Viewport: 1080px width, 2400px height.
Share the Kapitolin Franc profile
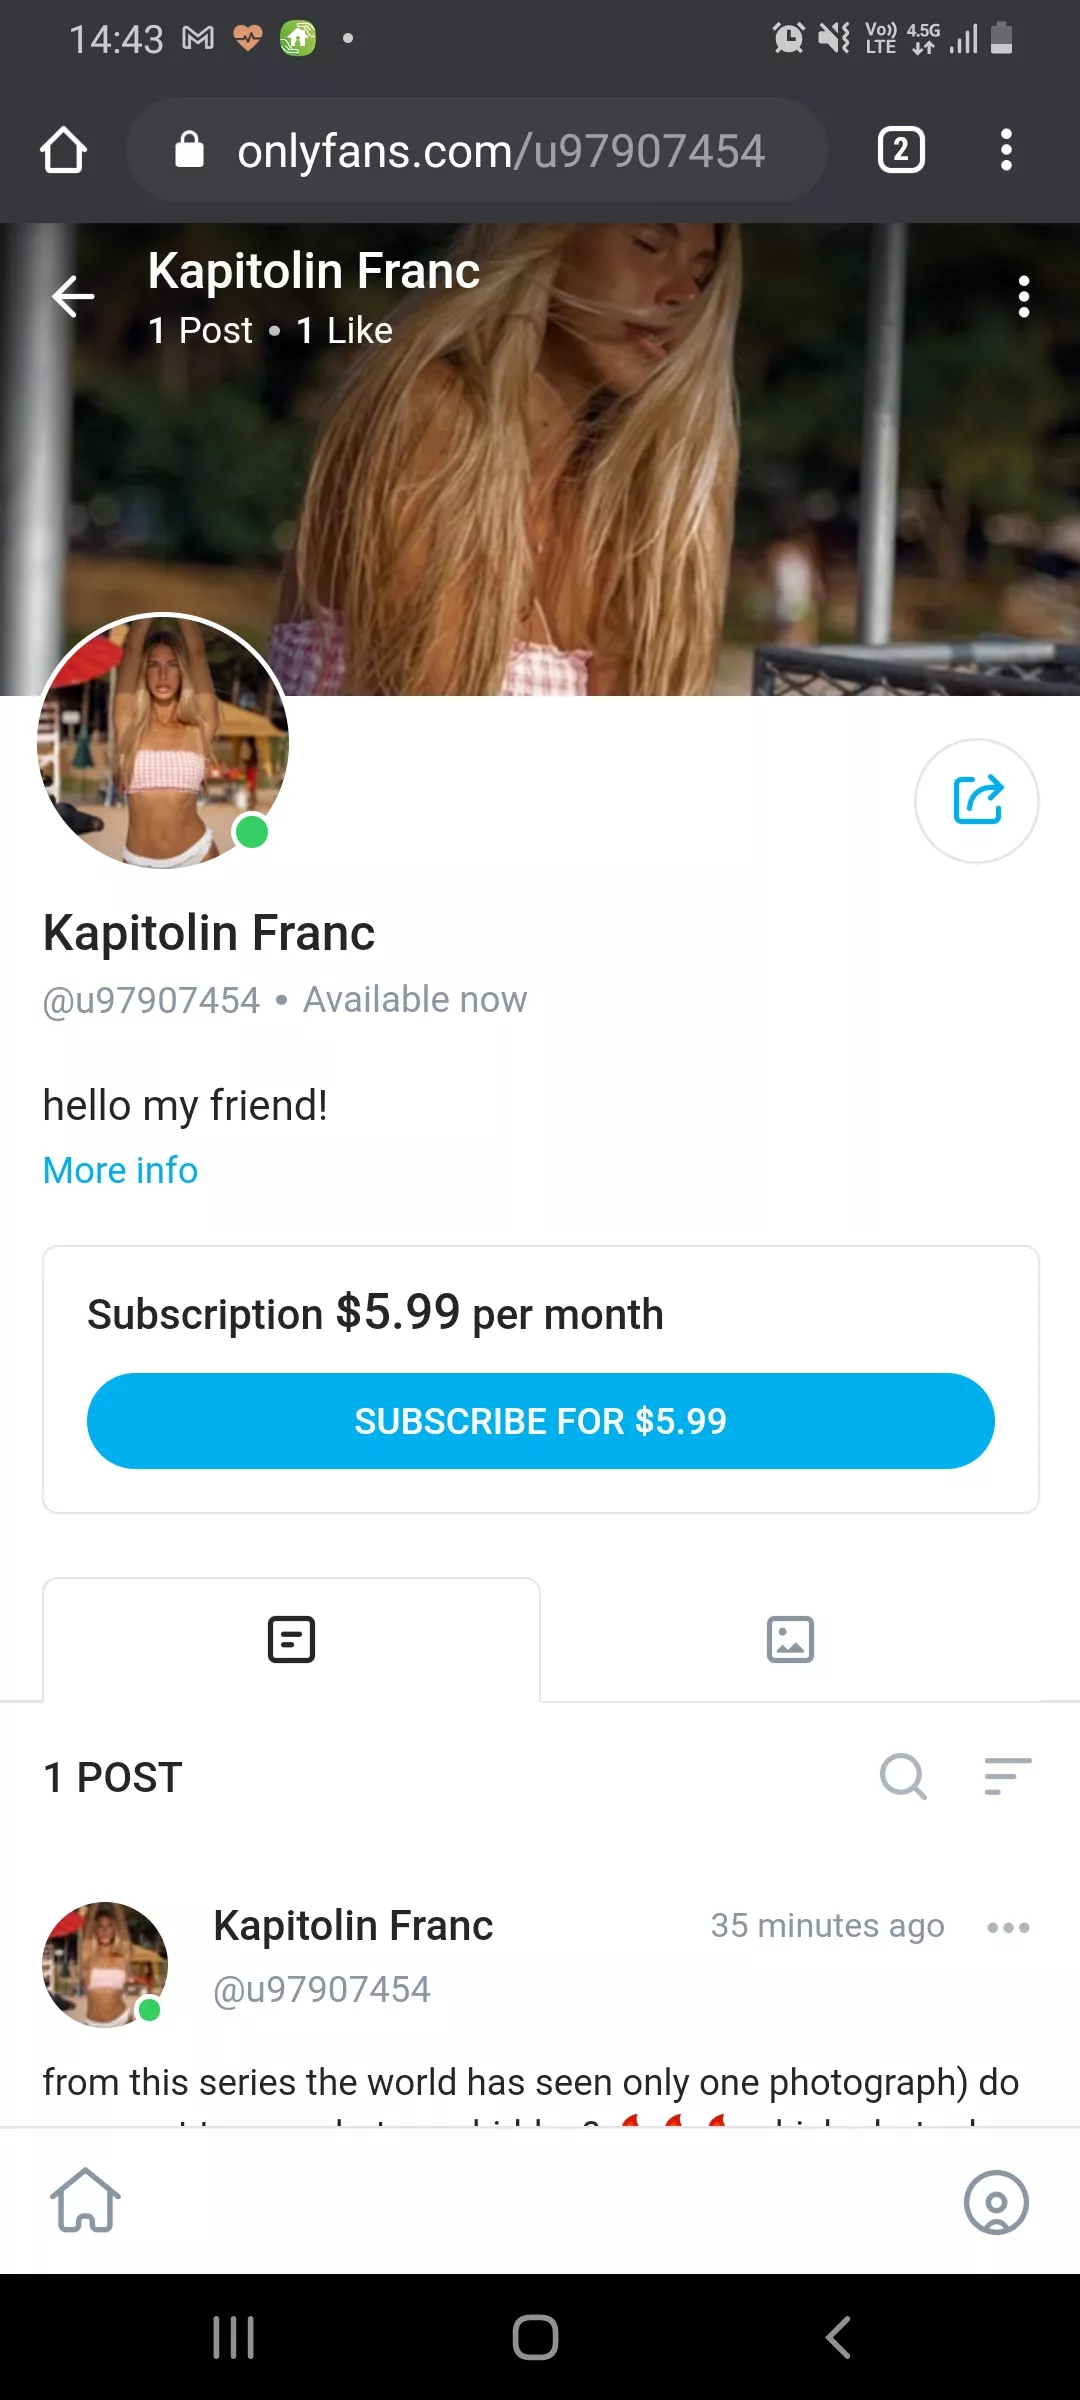(x=977, y=800)
